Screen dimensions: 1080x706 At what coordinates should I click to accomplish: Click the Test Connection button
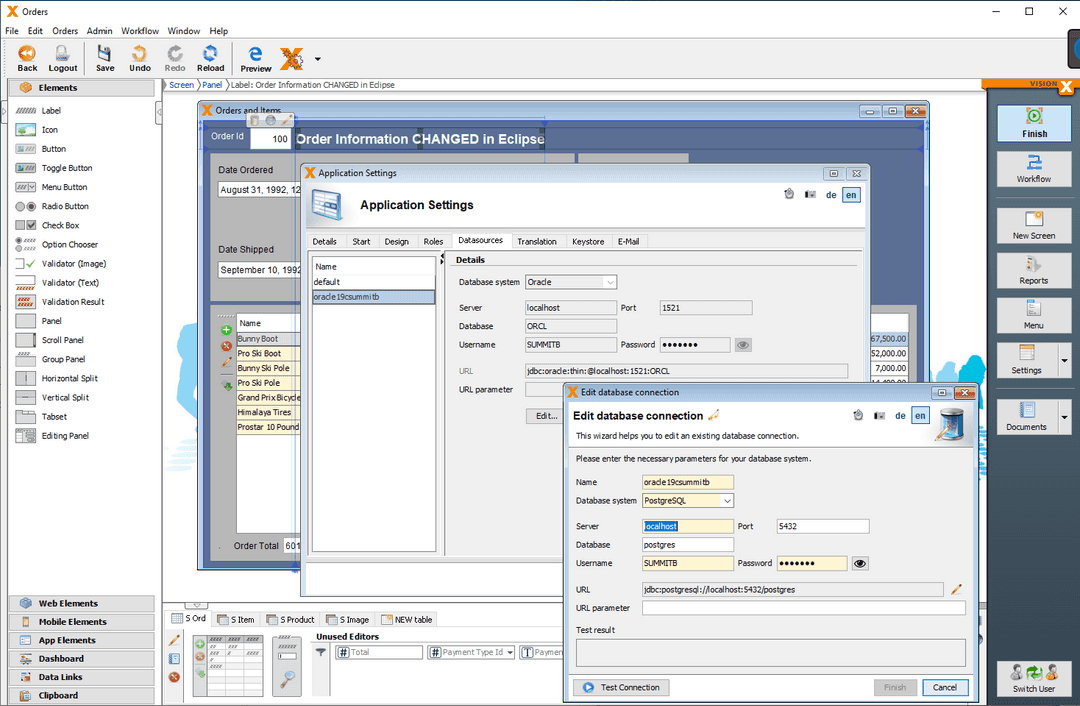620,687
